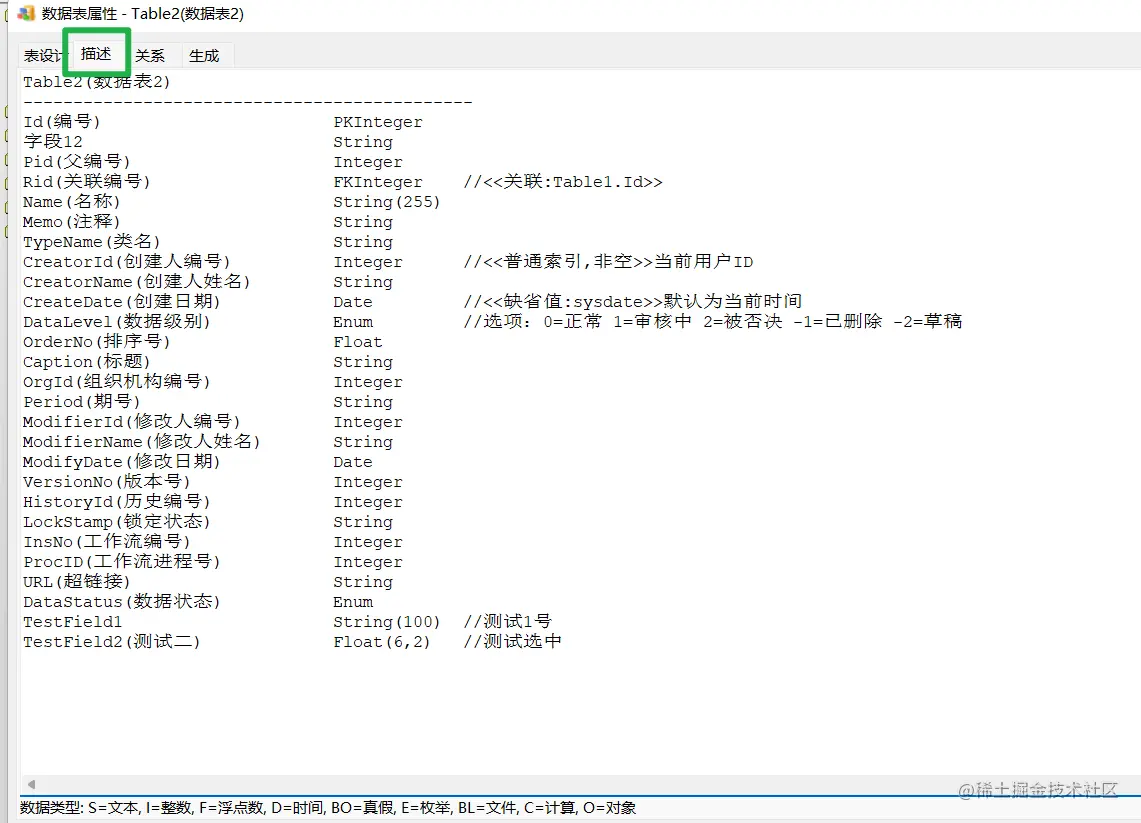
Task: Click the PKInteger type text
Action: (378, 122)
